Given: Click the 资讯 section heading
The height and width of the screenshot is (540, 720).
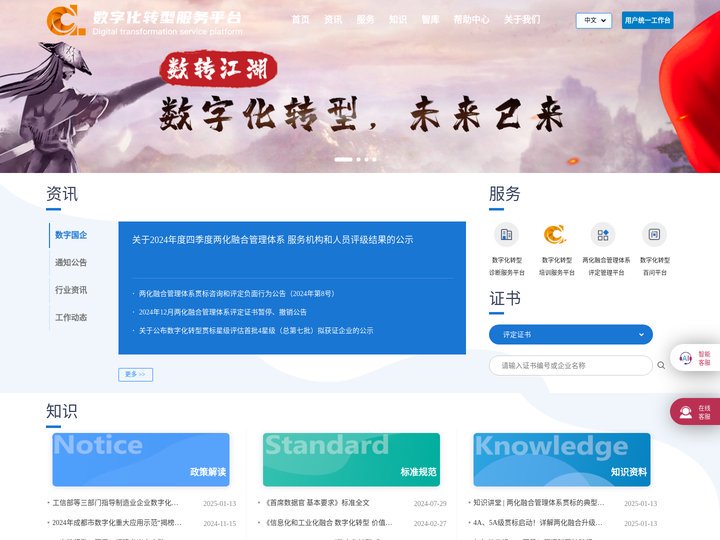Looking at the screenshot, I should click(62, 194).
